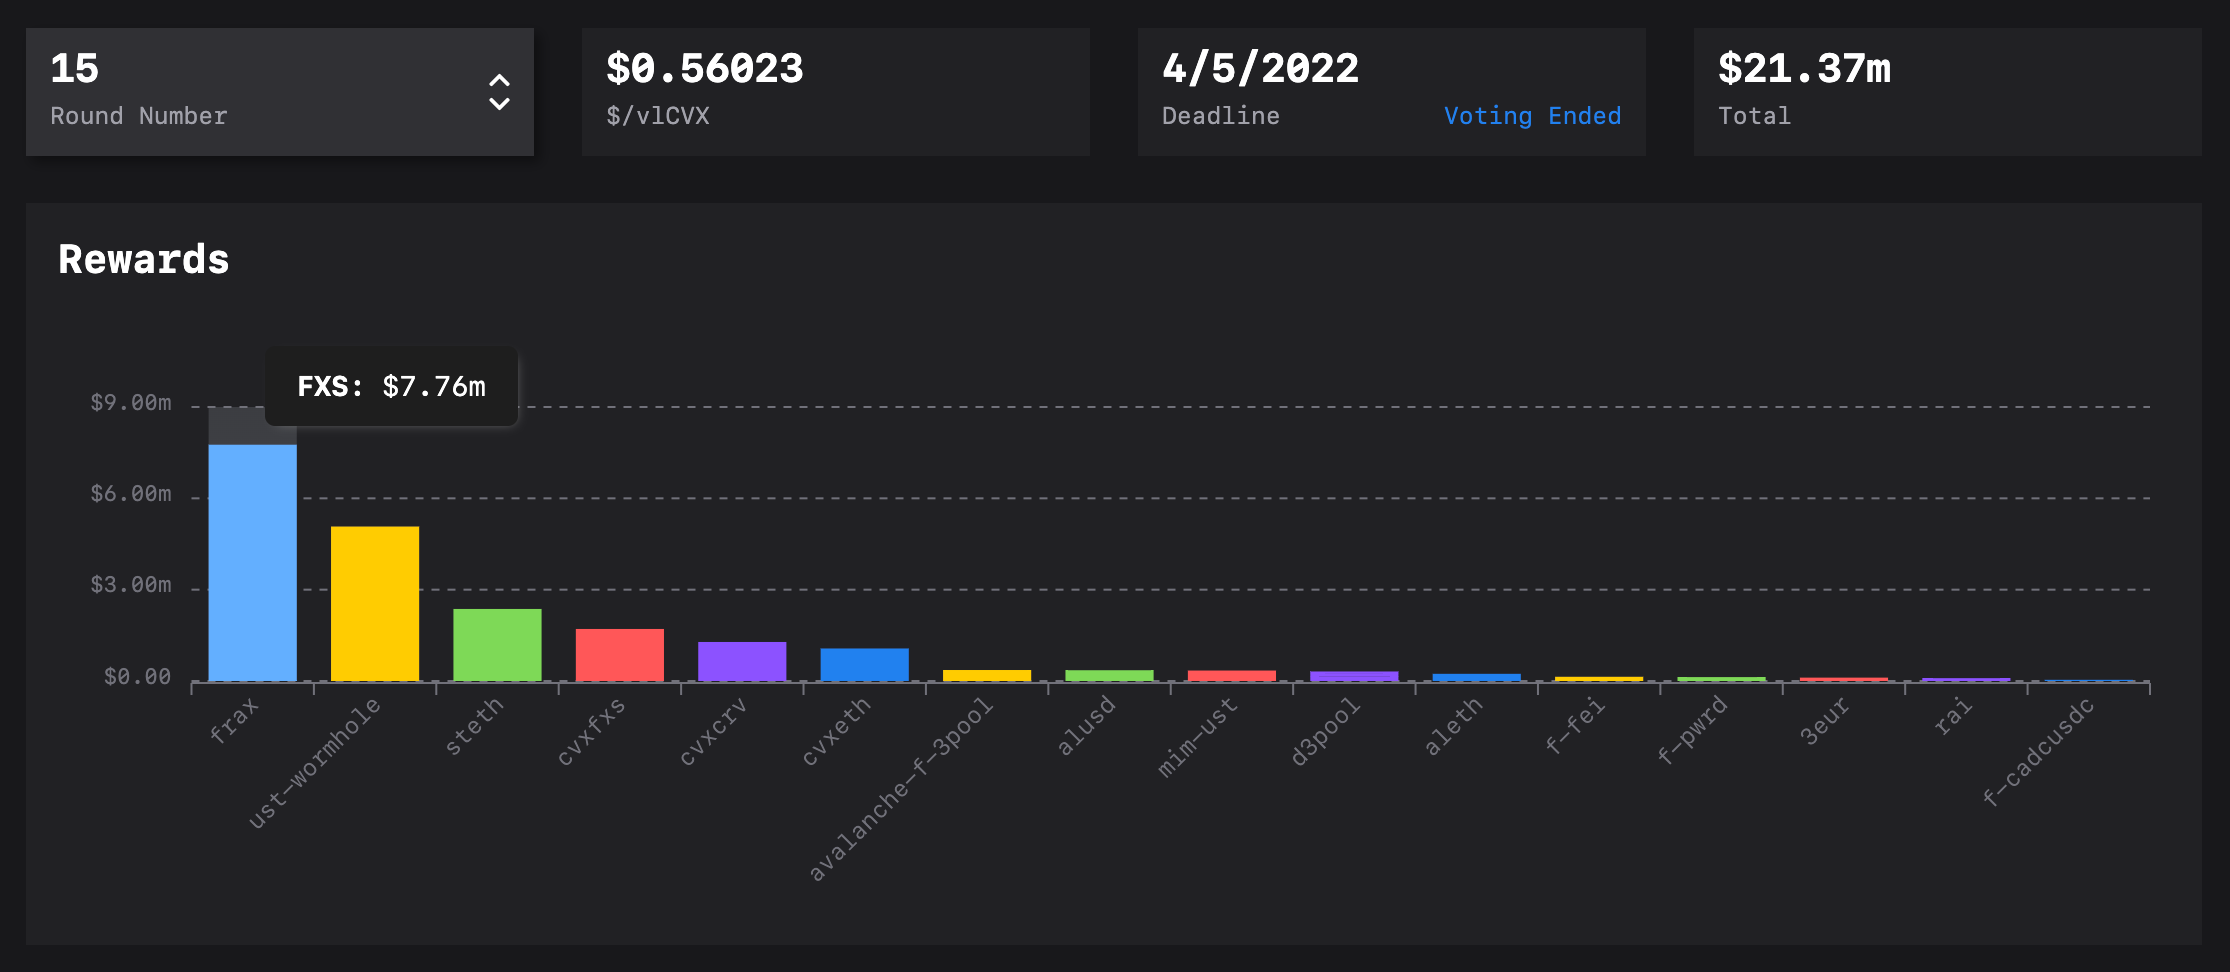Viewport: 2230px width, 972px height.
Task: Click the round selector up-down chevron icon
Action: click(x=499, y=92)
